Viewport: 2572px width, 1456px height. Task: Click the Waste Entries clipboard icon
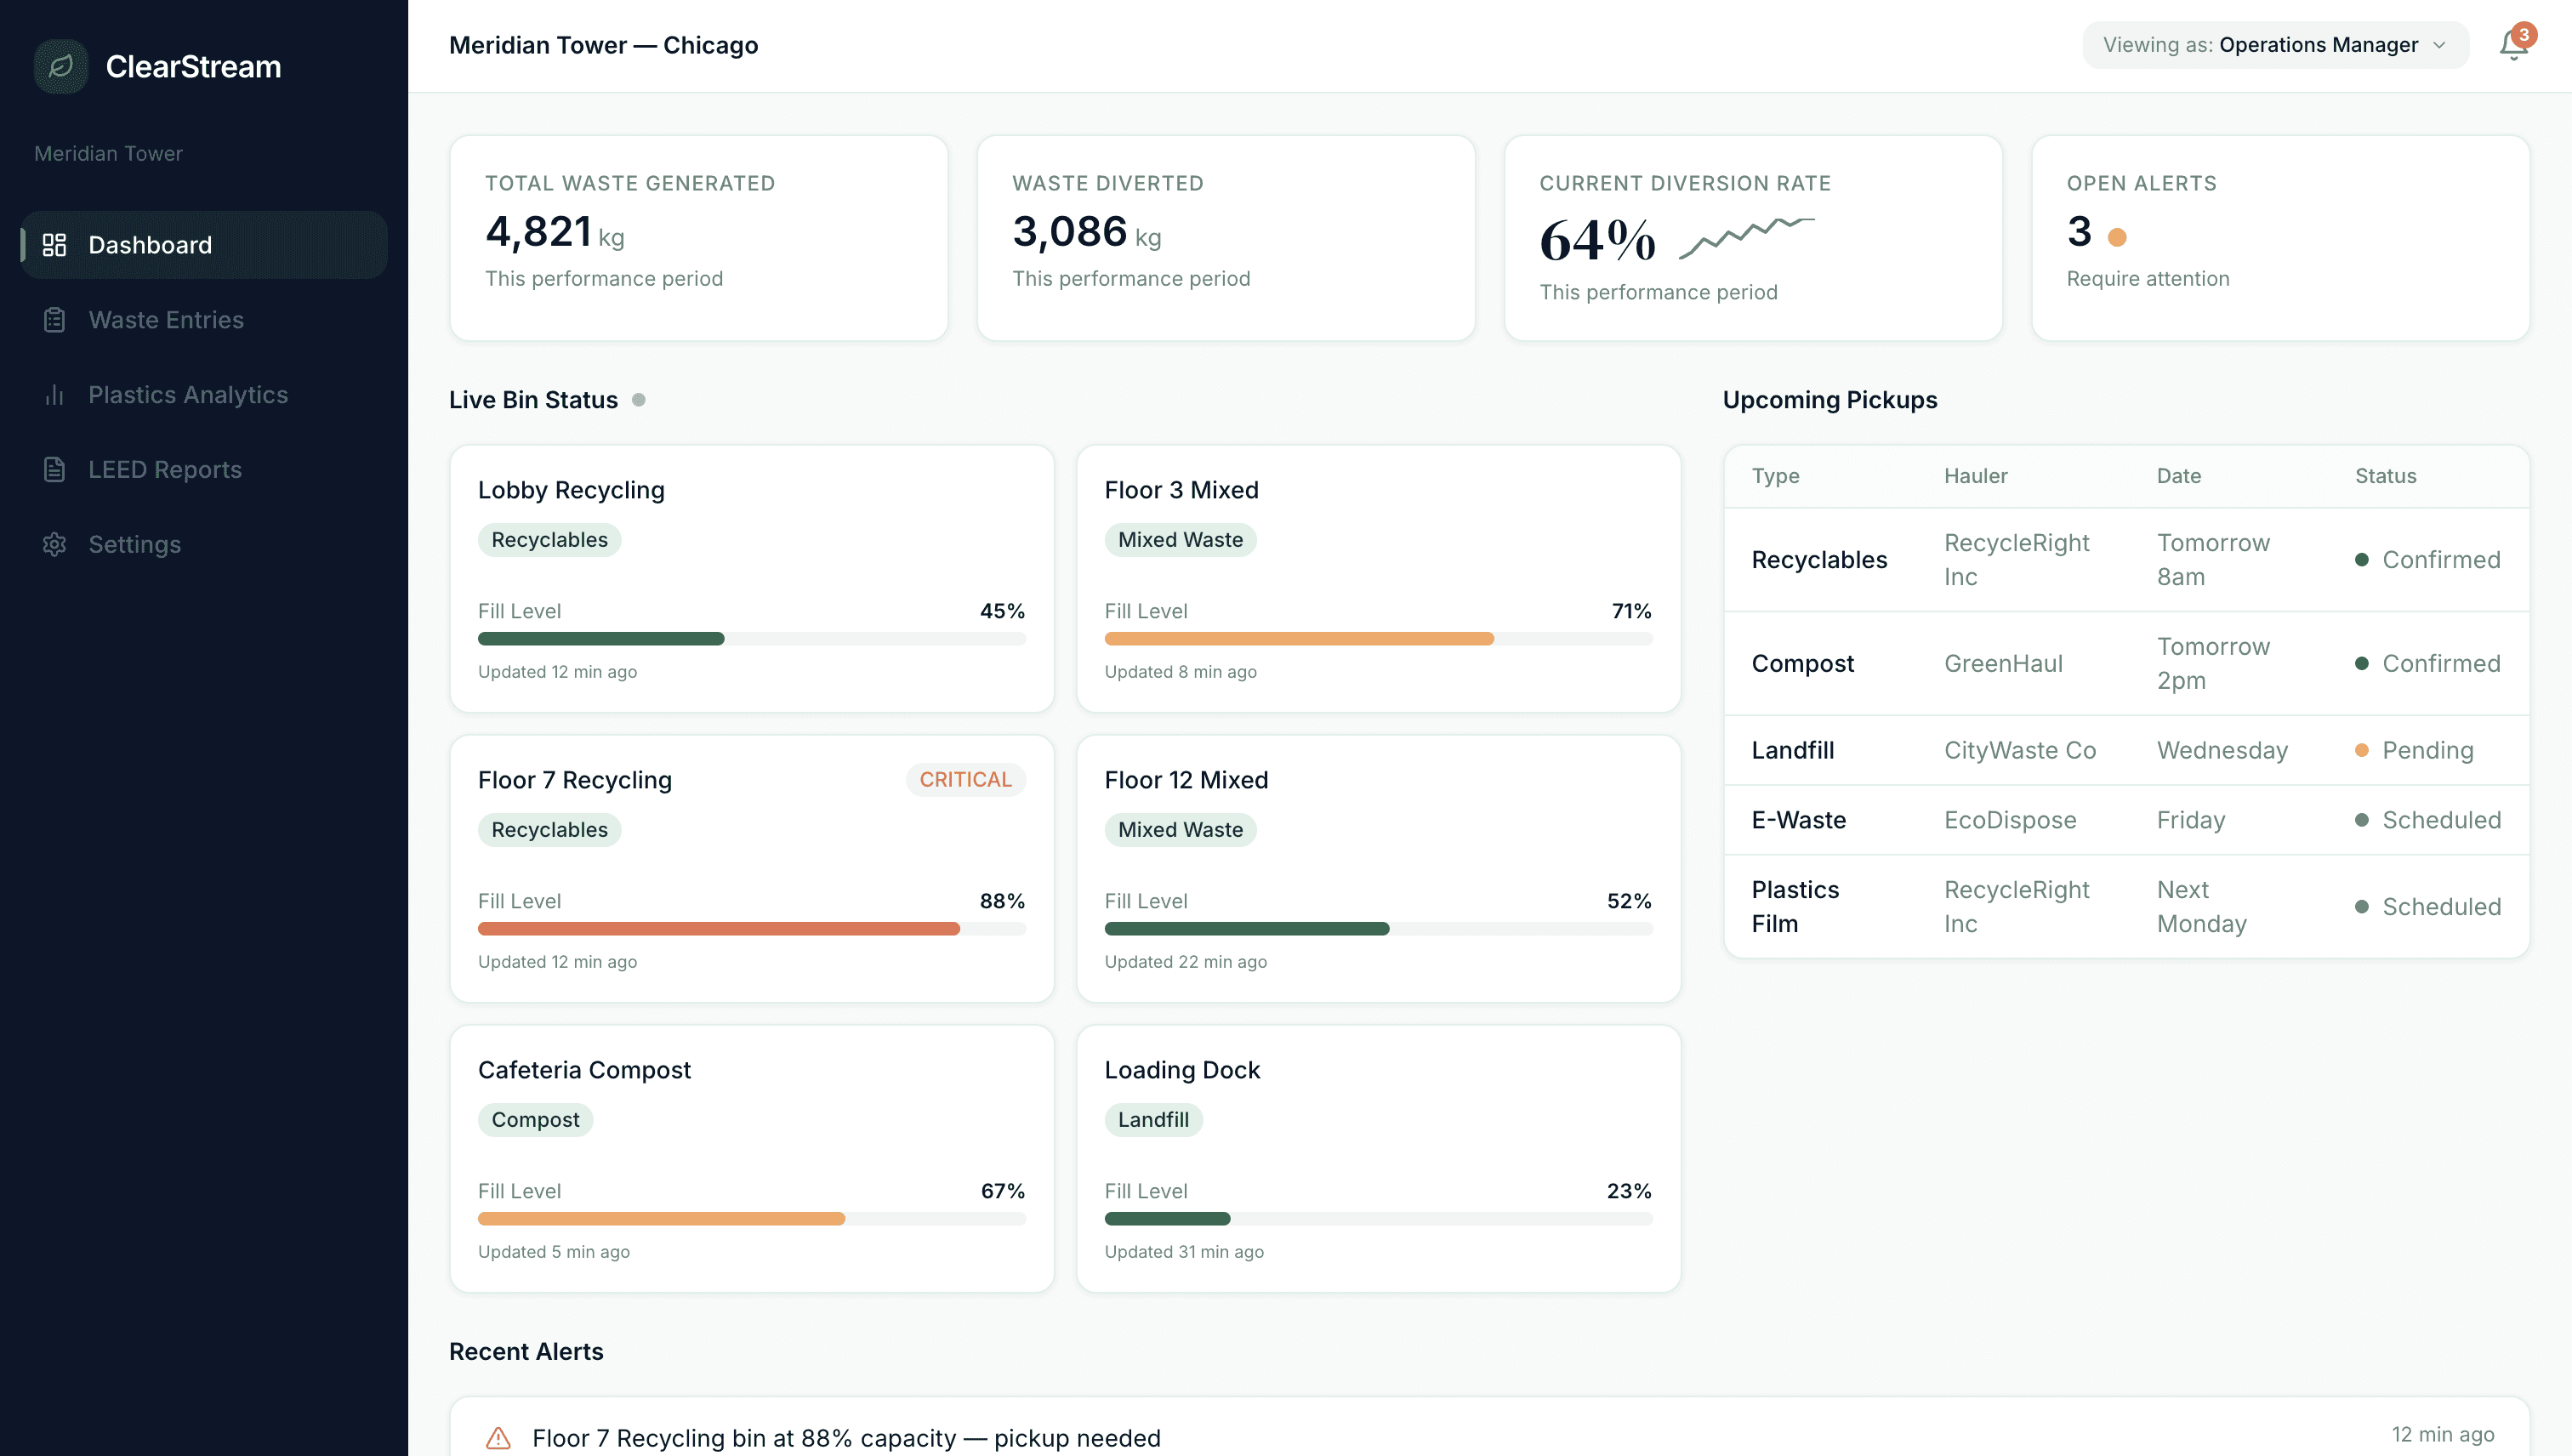(x=54, y=320)
